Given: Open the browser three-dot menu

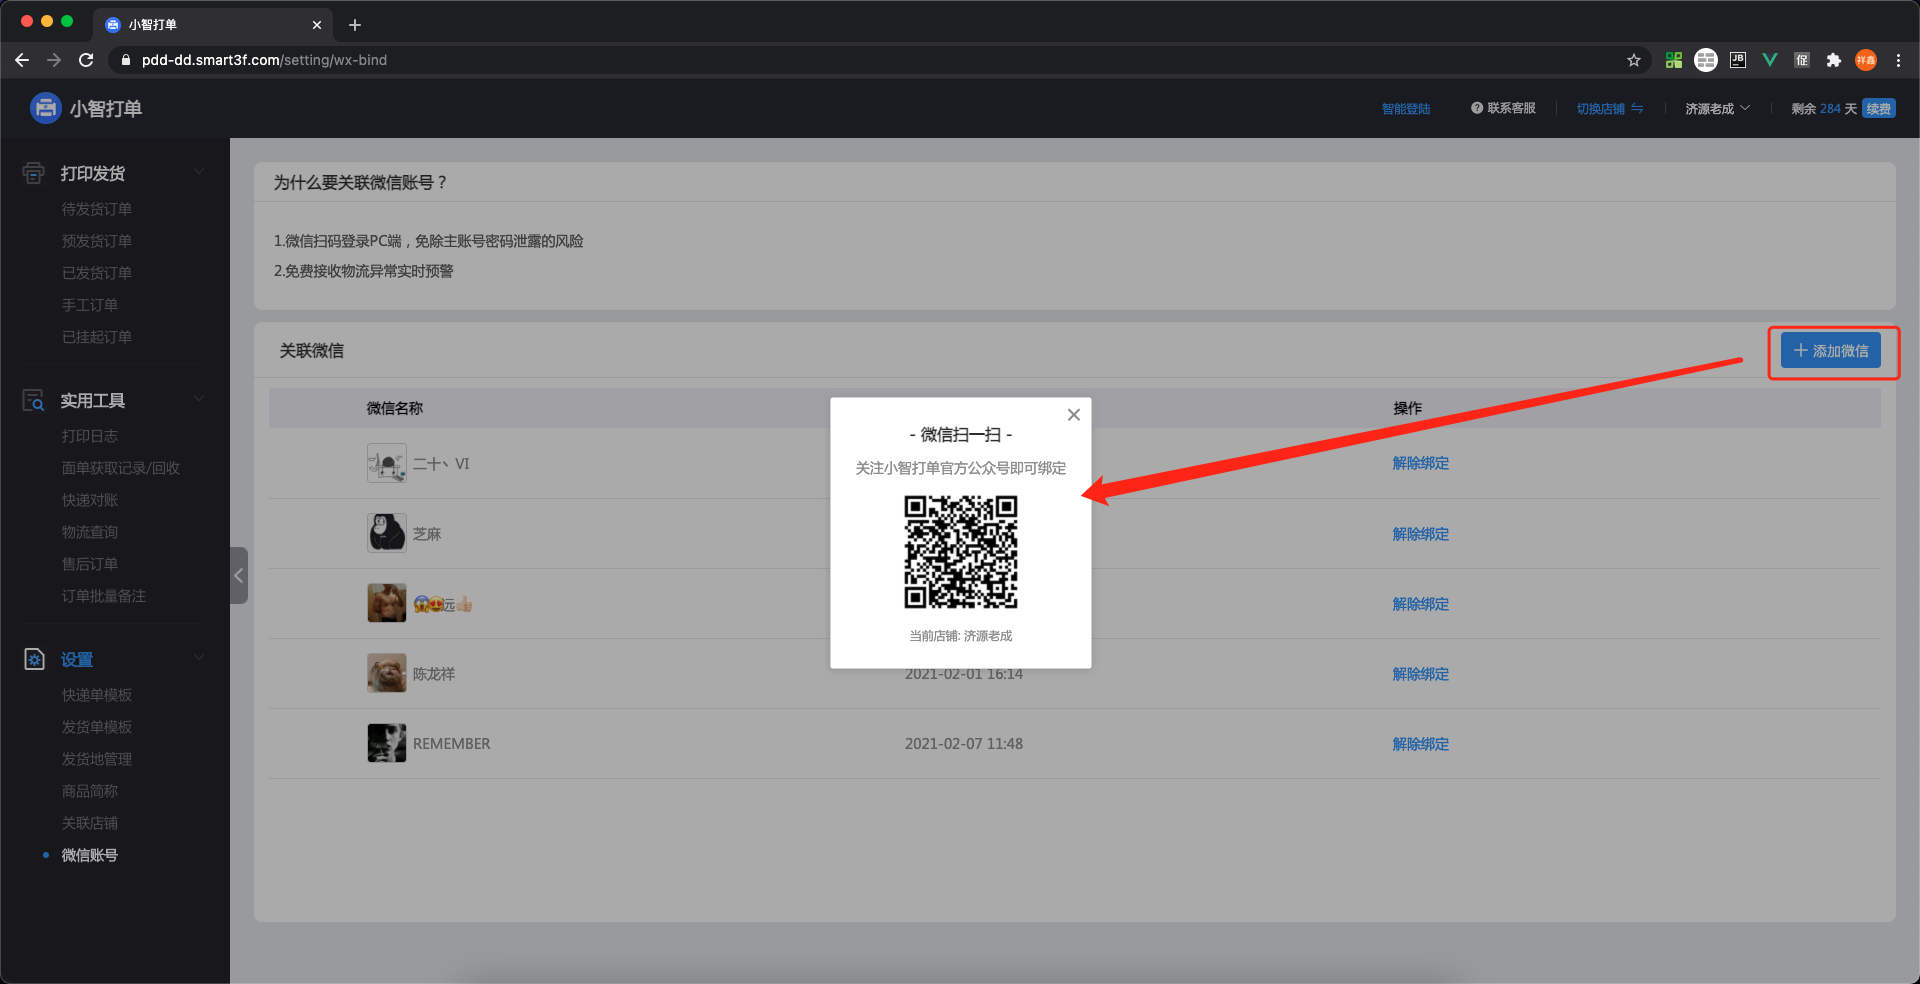Looking at the screenshot, I should [x=1898, y=60].
